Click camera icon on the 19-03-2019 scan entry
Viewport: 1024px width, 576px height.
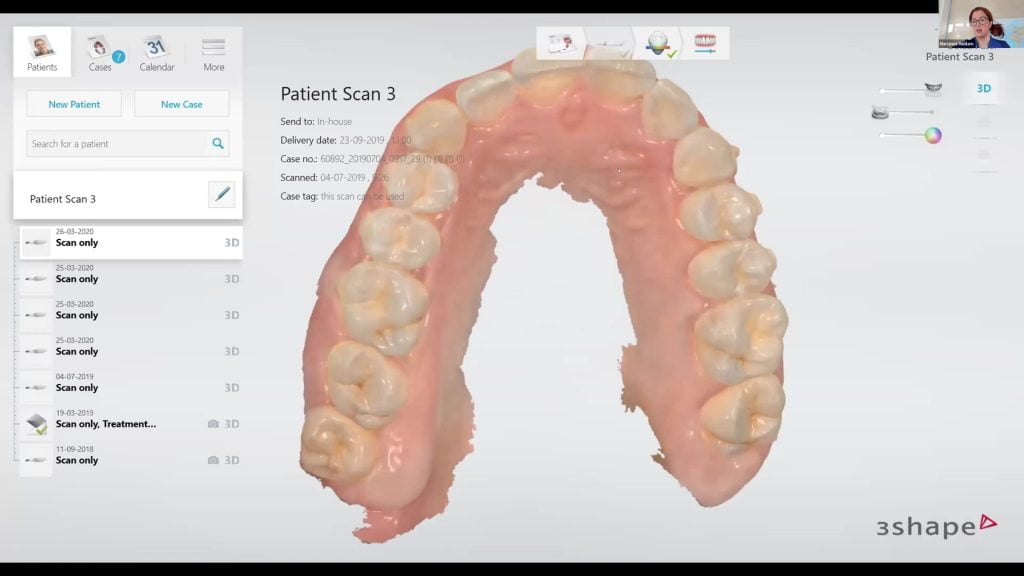click(x=212, y=424)
